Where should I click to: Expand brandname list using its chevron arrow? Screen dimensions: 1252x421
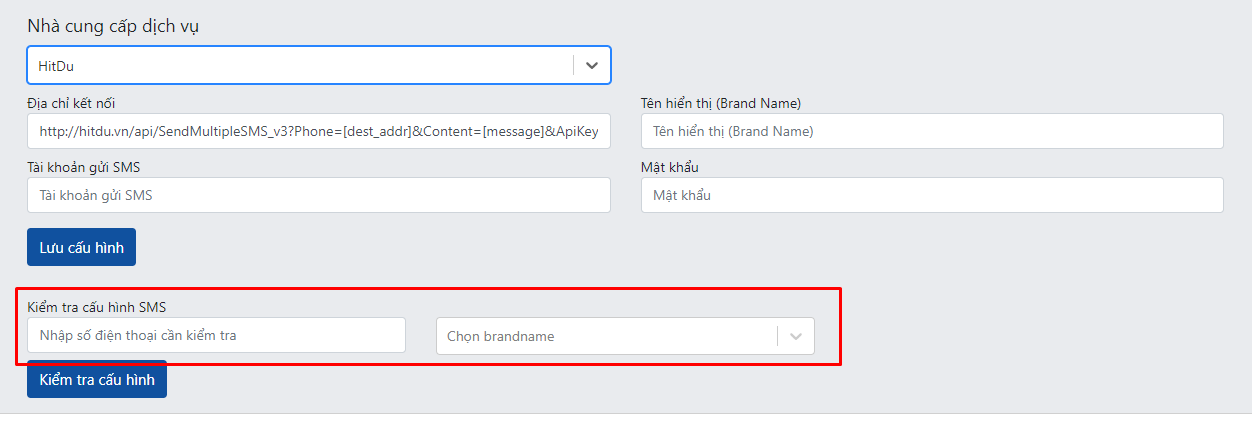pos(796,336)
